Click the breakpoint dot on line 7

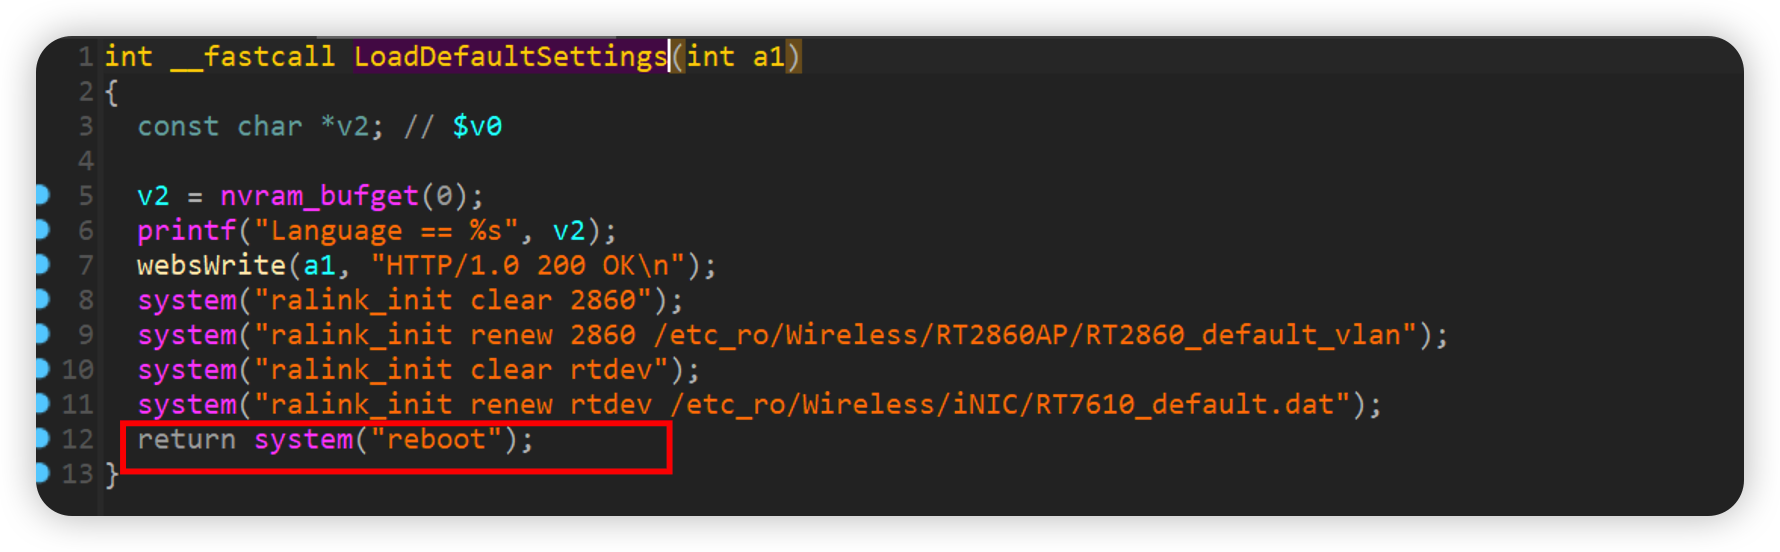click(x=42, y=265)
